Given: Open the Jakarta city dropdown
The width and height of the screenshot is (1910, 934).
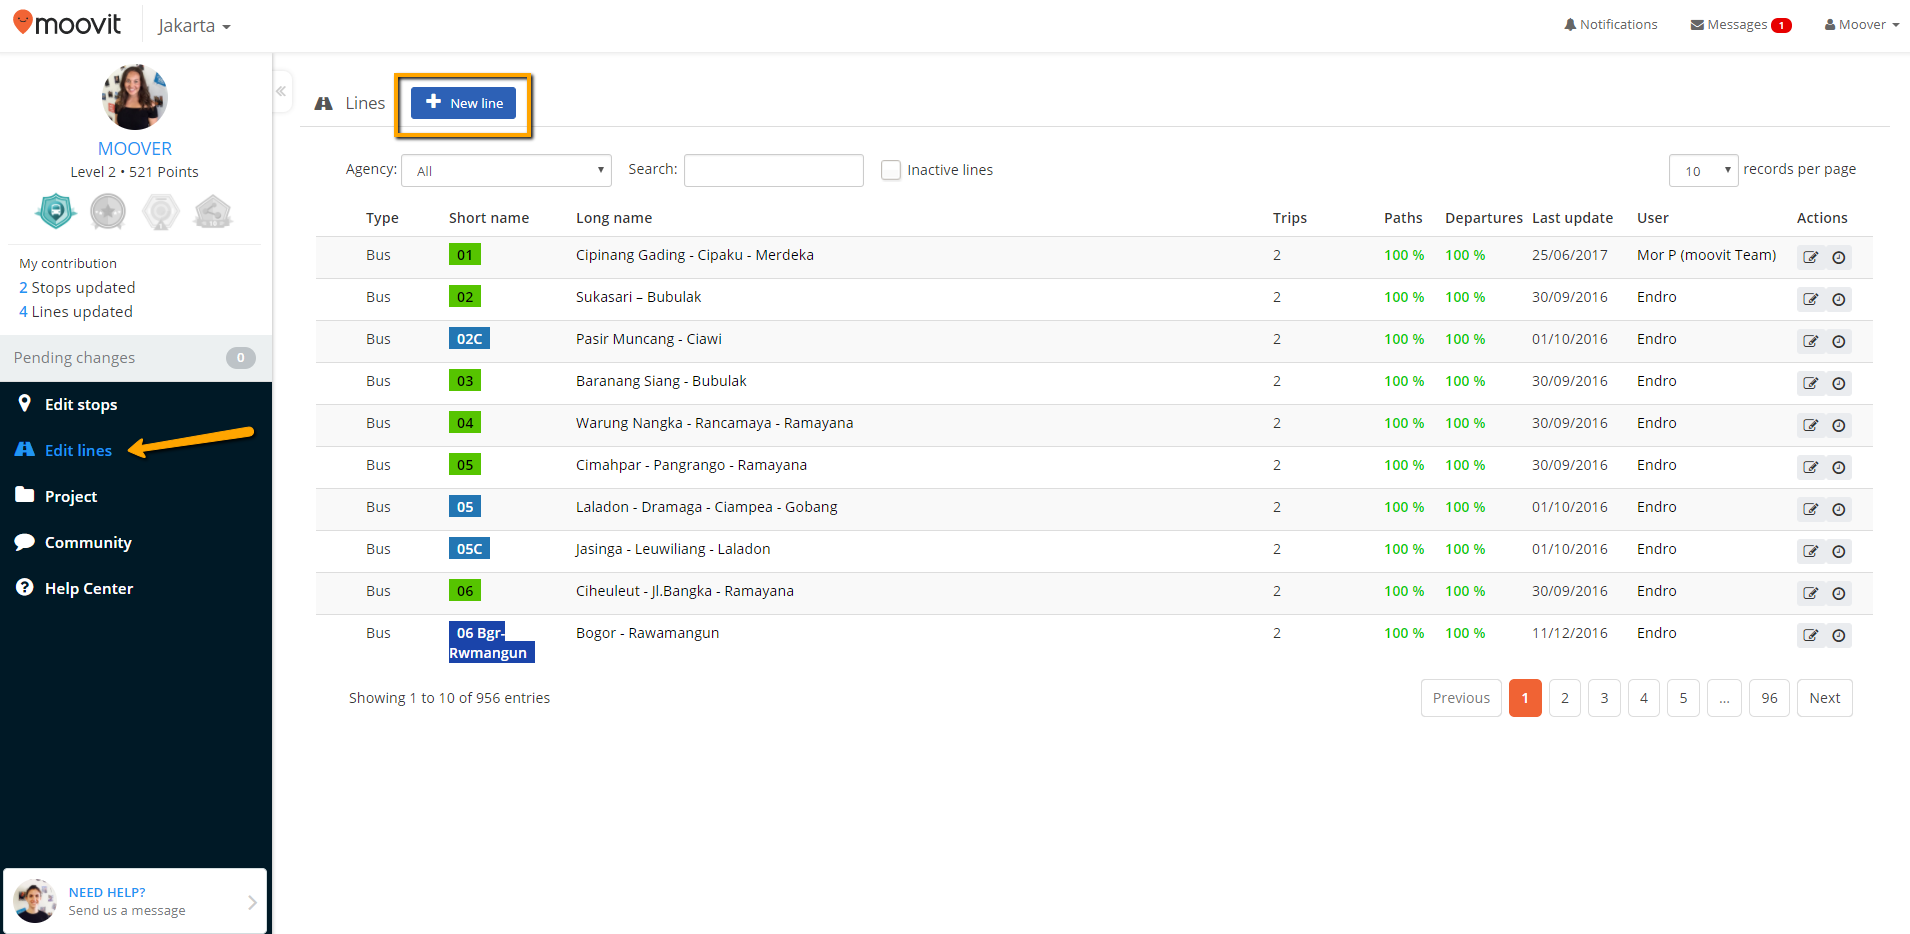Looking at the screenshot, I should pos(194,25).
